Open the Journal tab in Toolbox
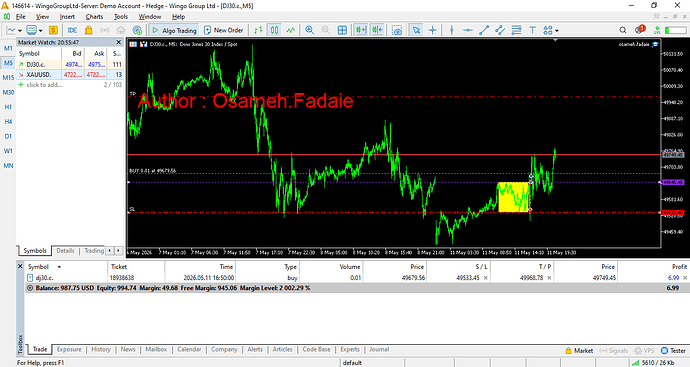 click(379, 349)
